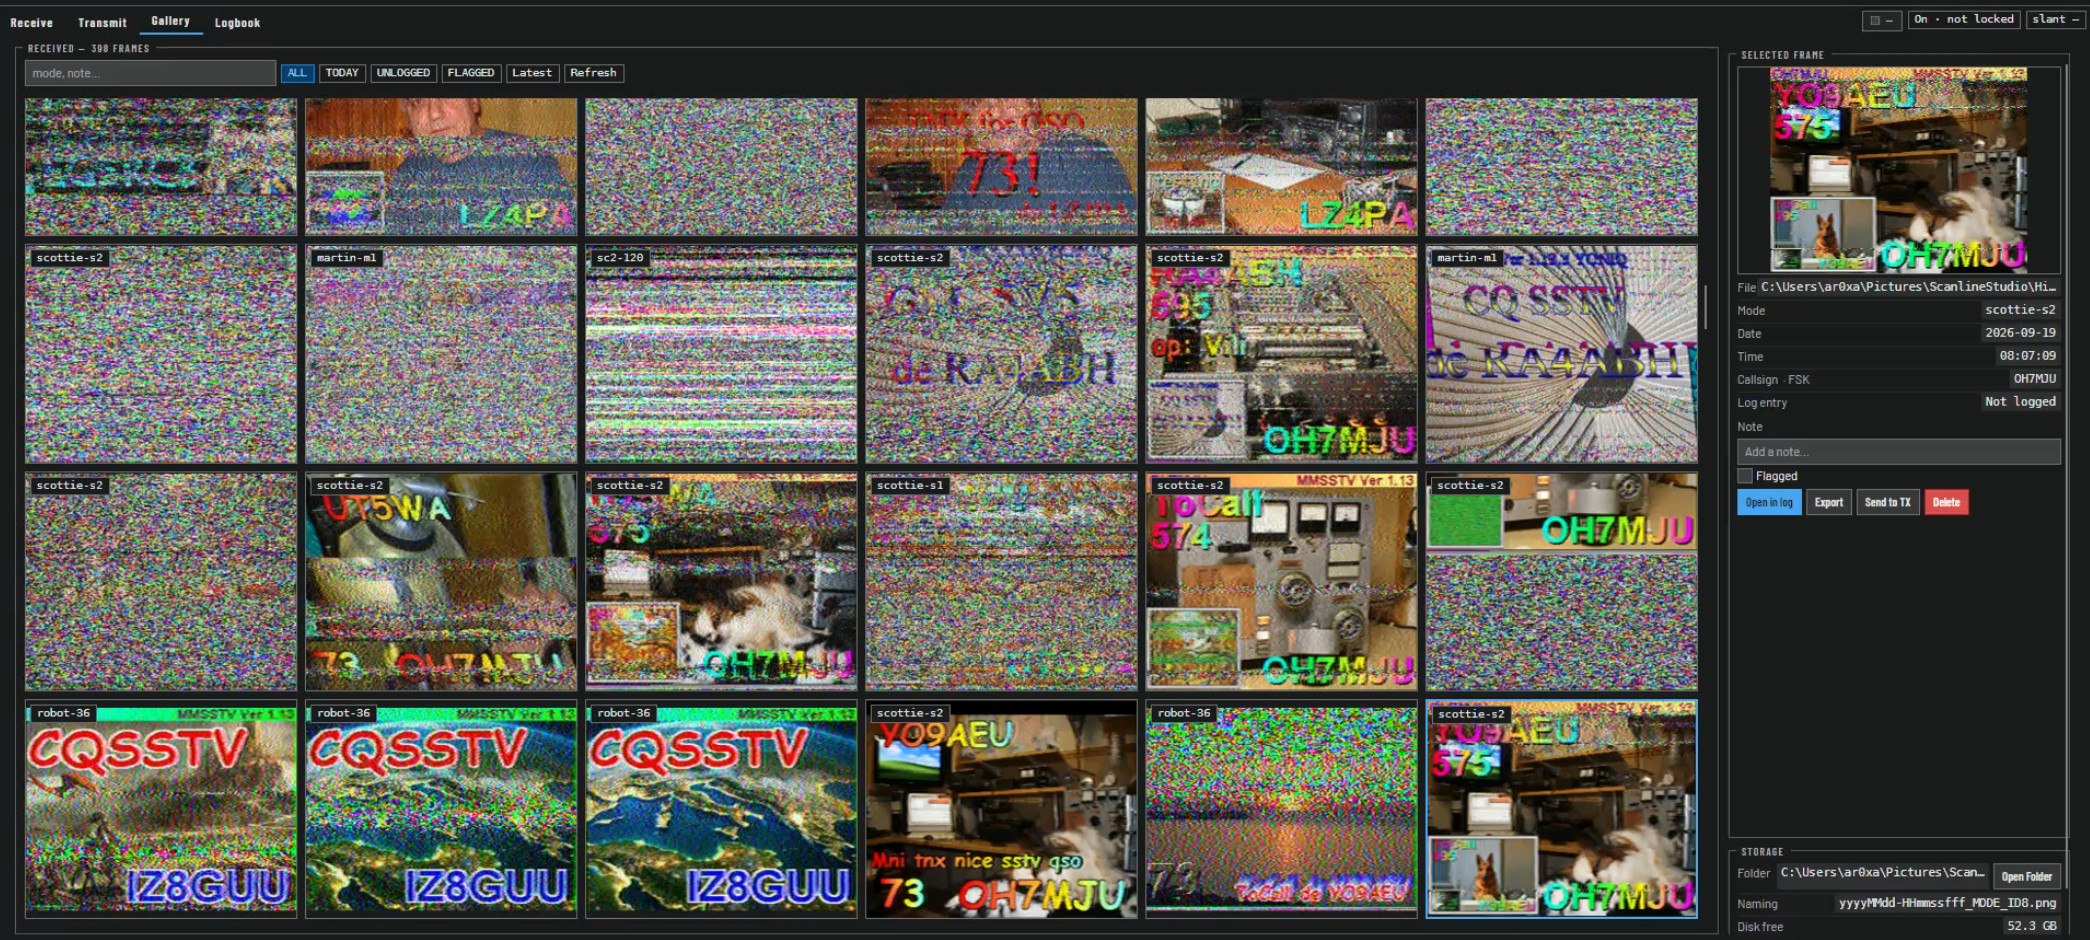Screen dimensions: 2090x940
Task: Click the selected frame File path field
Action: 1909,287
